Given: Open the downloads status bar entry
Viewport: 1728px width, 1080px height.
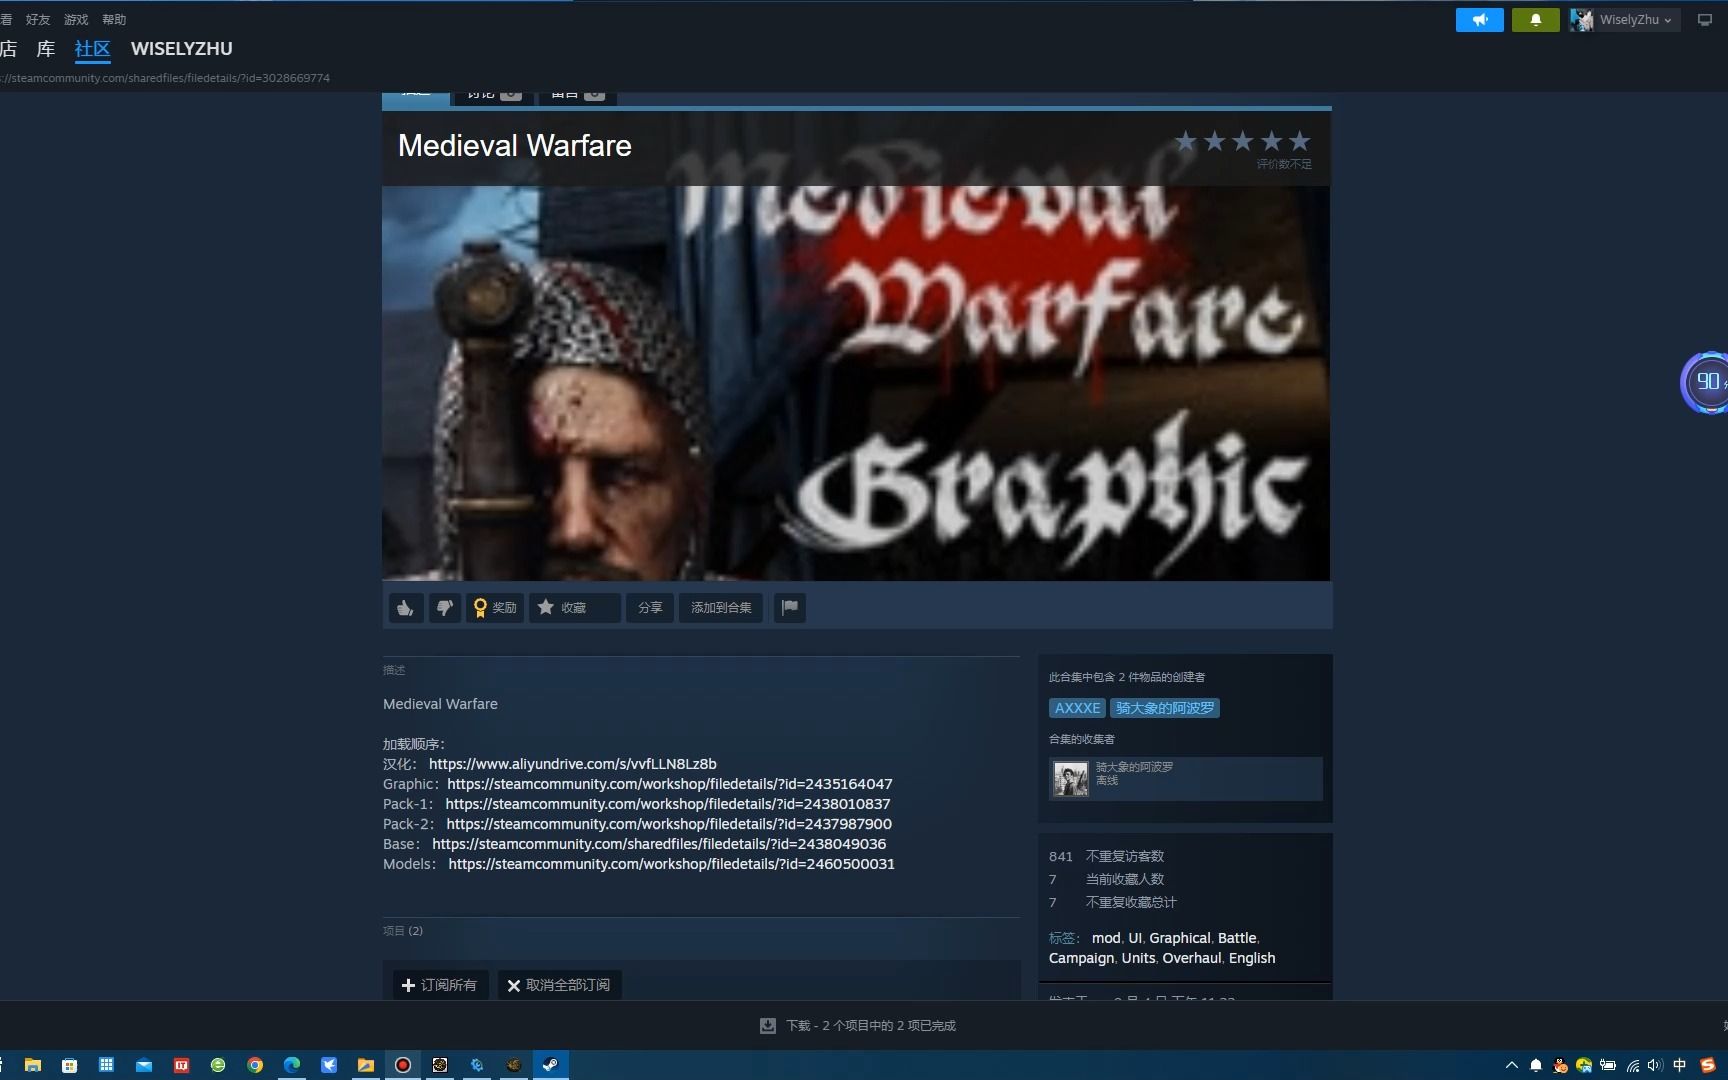Looking at the screenshot, I should [x=858, y=1026].
